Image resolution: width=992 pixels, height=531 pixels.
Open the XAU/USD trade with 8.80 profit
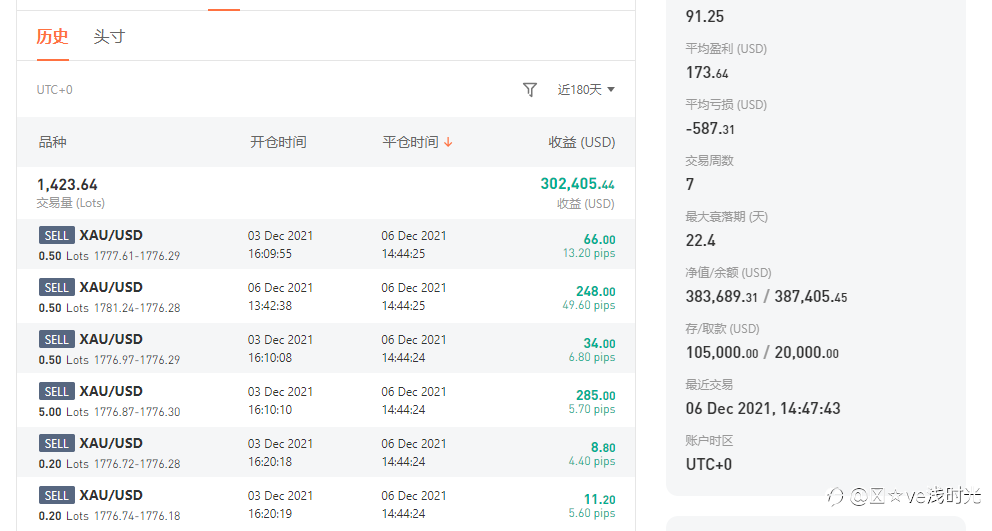pos(111,443)
